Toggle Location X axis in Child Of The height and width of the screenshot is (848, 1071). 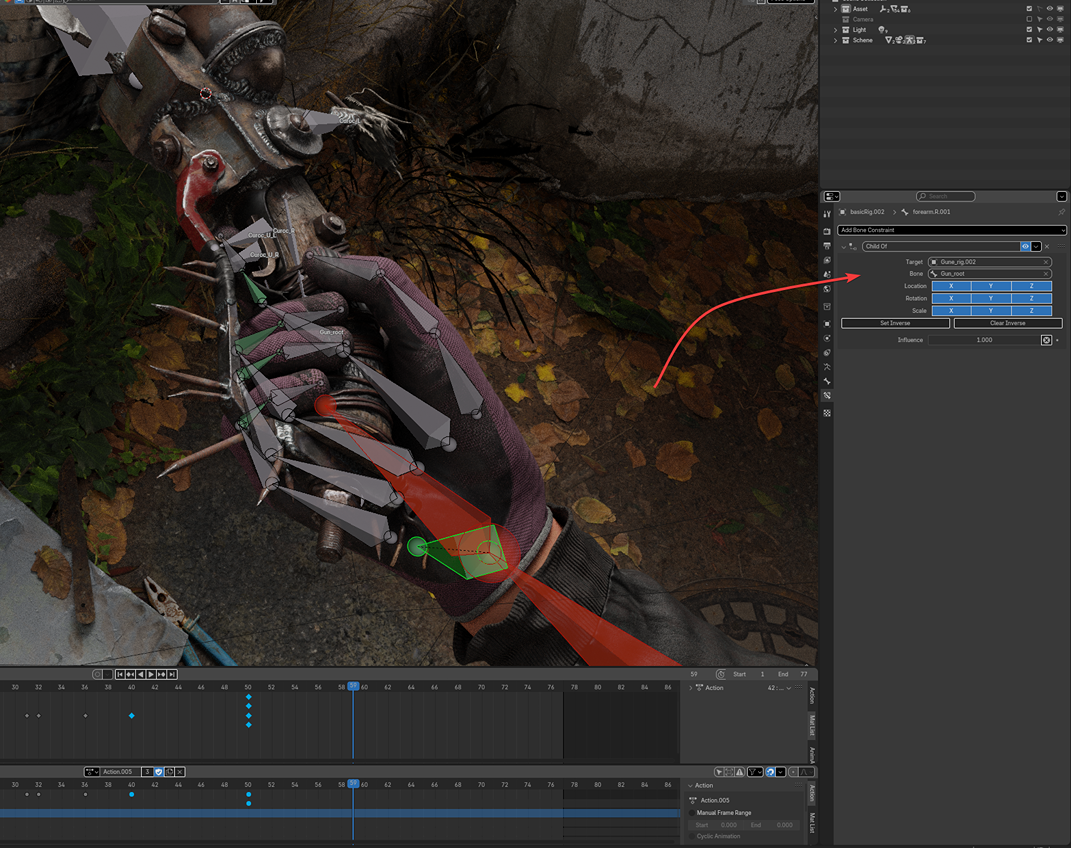pos(951,286)
